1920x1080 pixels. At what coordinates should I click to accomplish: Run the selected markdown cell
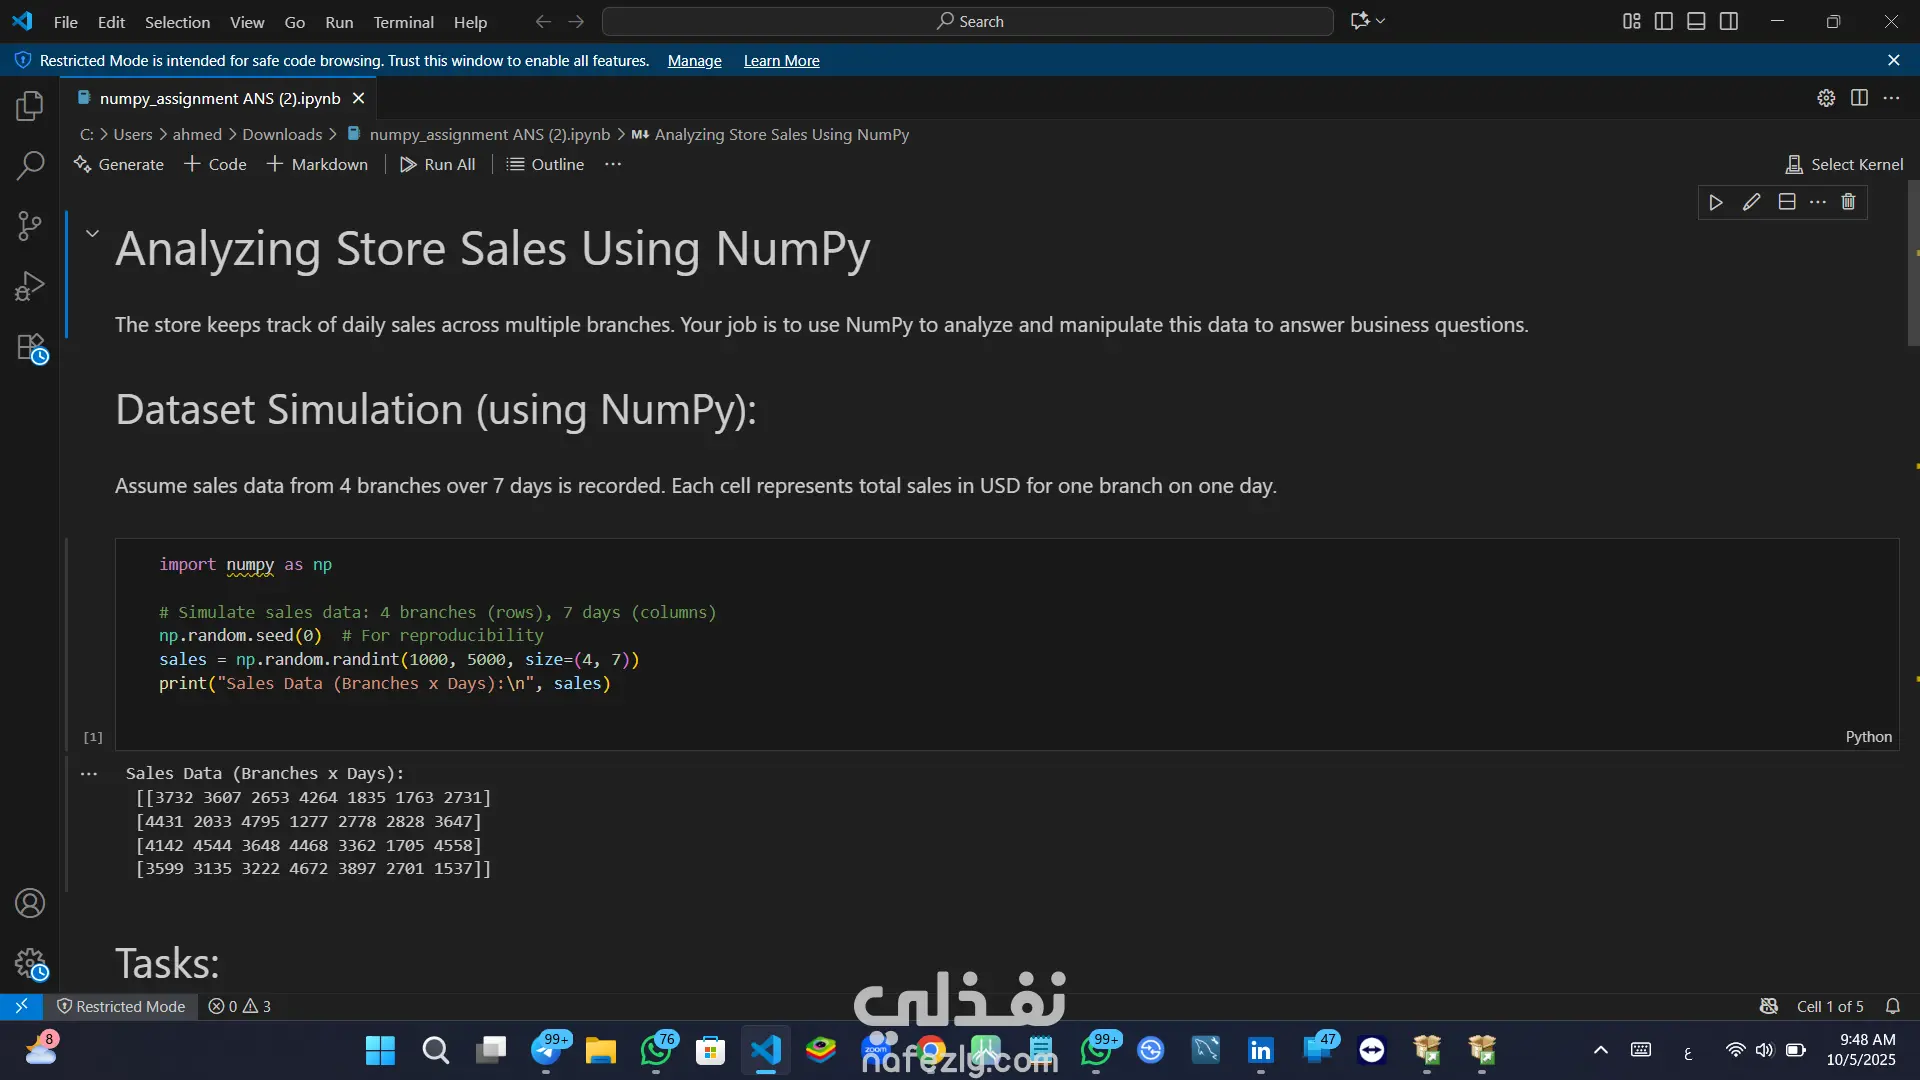click(x=1716, y=202)
